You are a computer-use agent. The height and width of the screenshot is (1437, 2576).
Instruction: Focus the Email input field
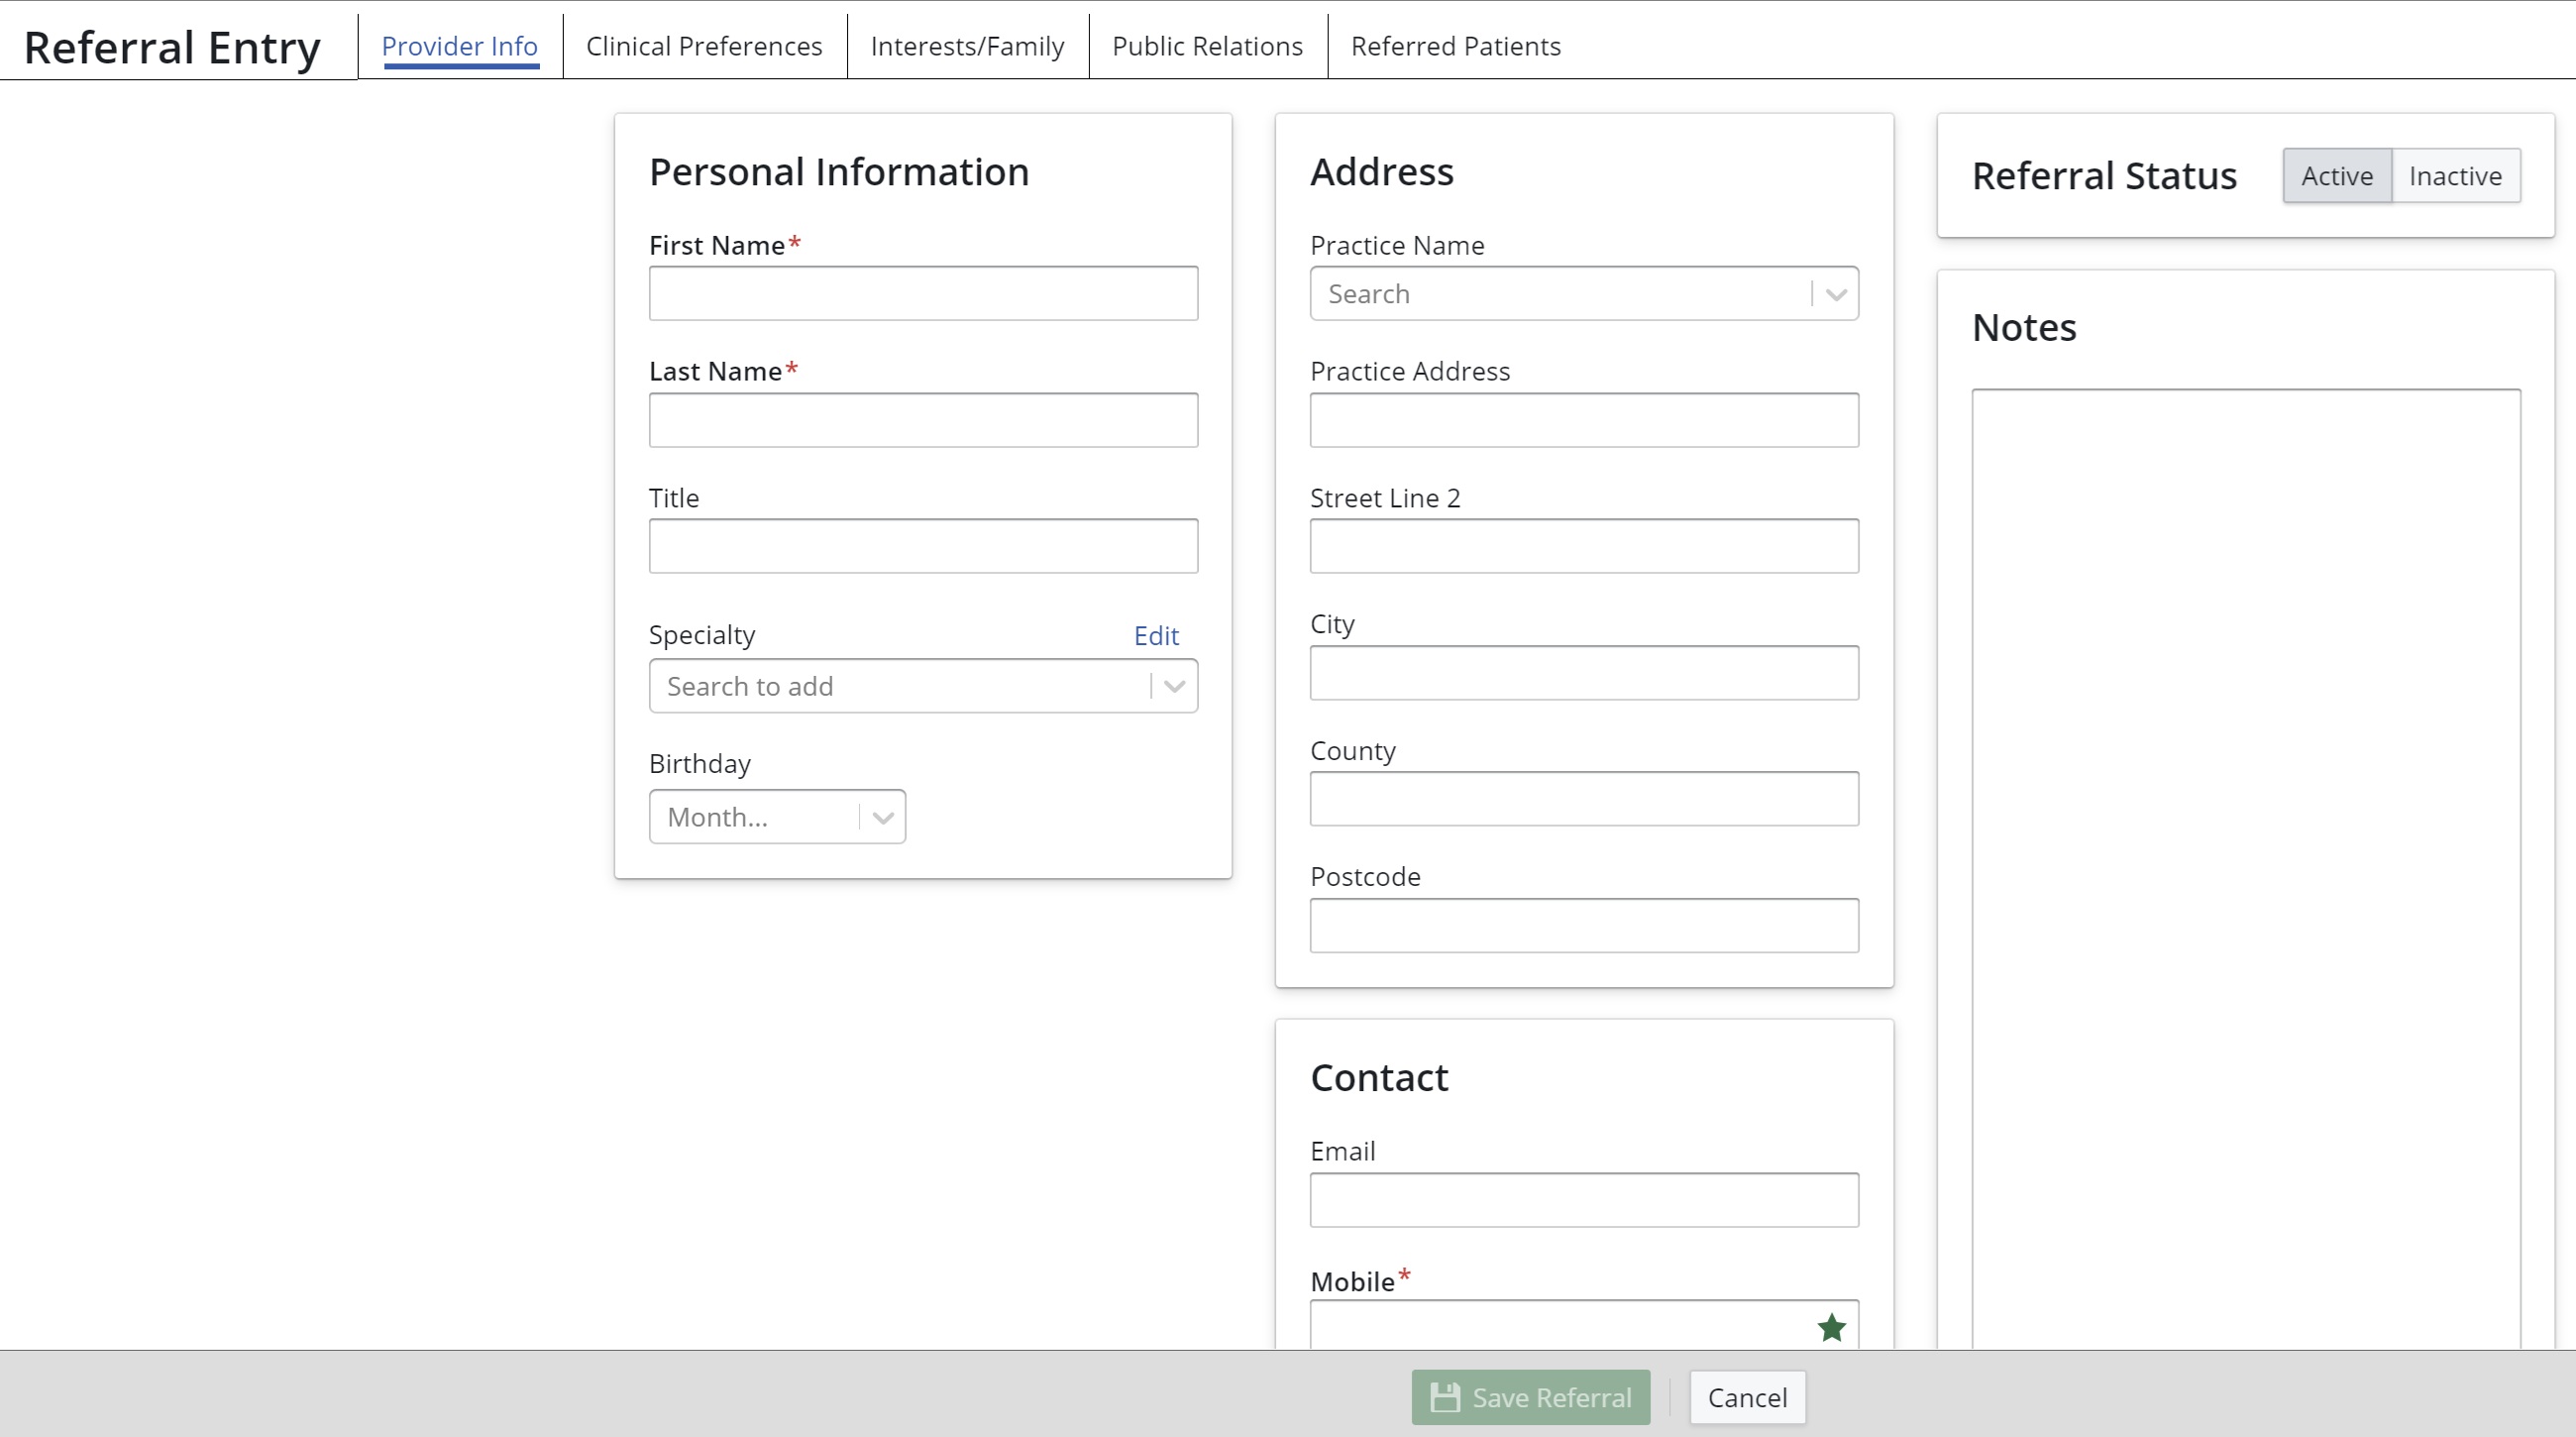coord(1584,1200)
